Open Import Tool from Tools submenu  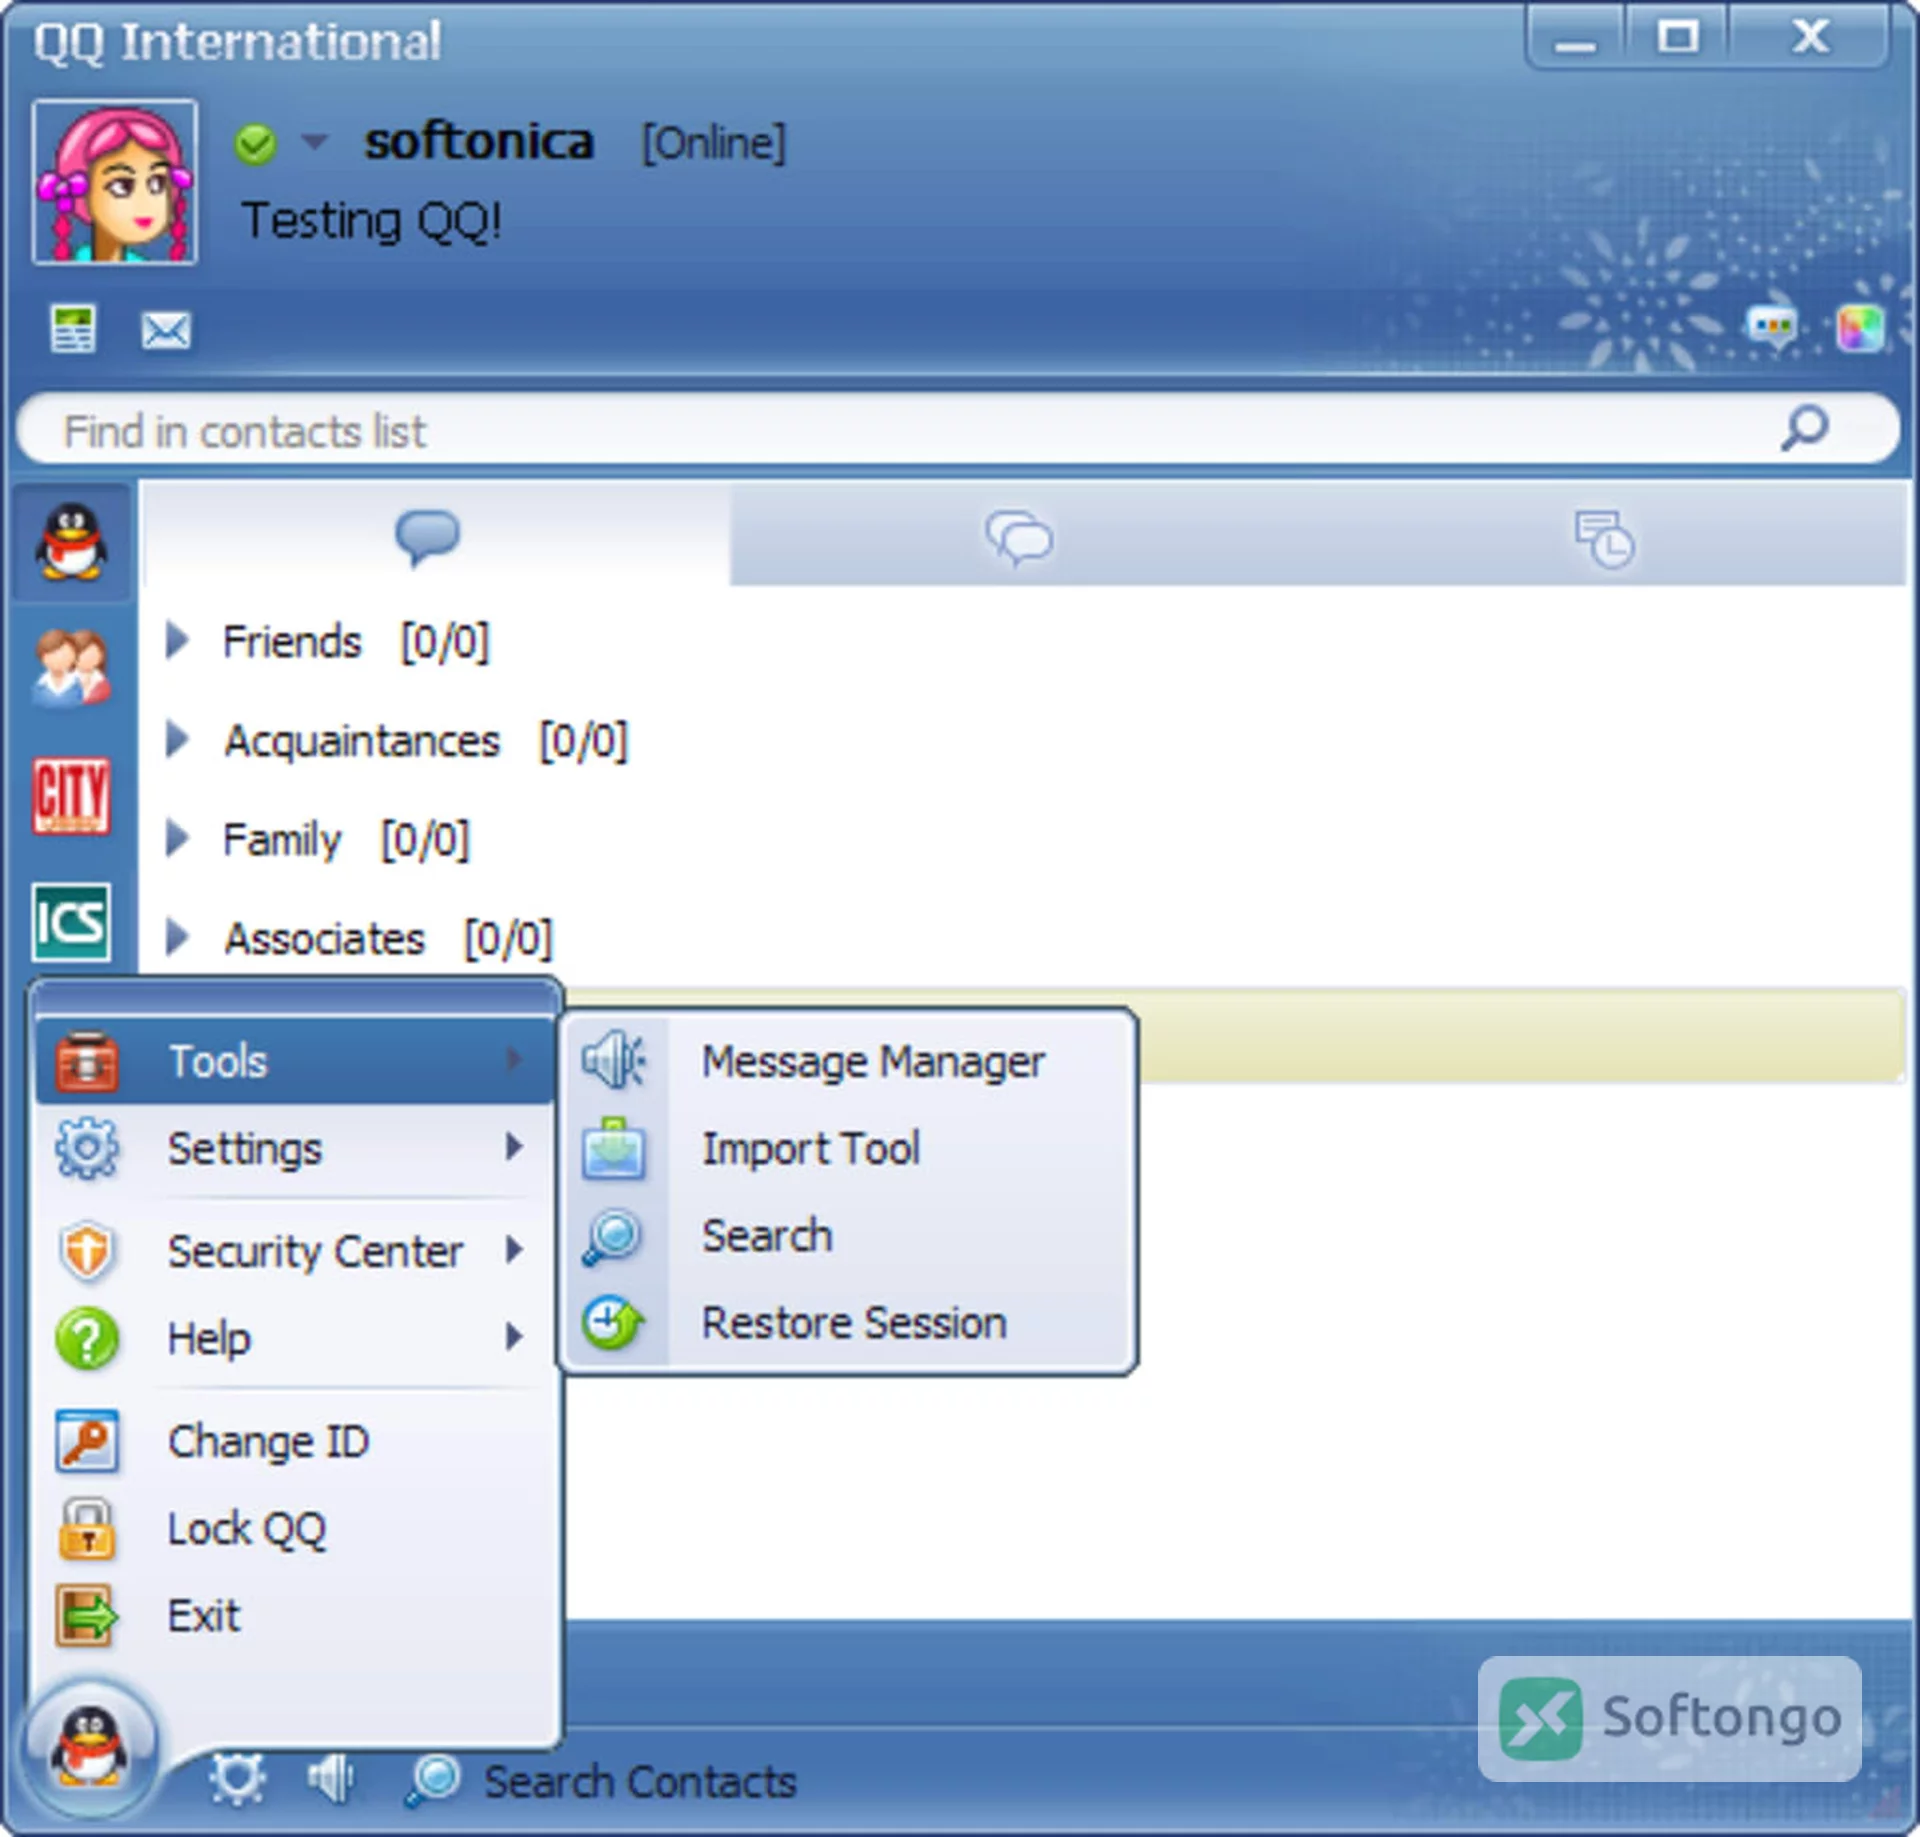(x=848, y=1147)
